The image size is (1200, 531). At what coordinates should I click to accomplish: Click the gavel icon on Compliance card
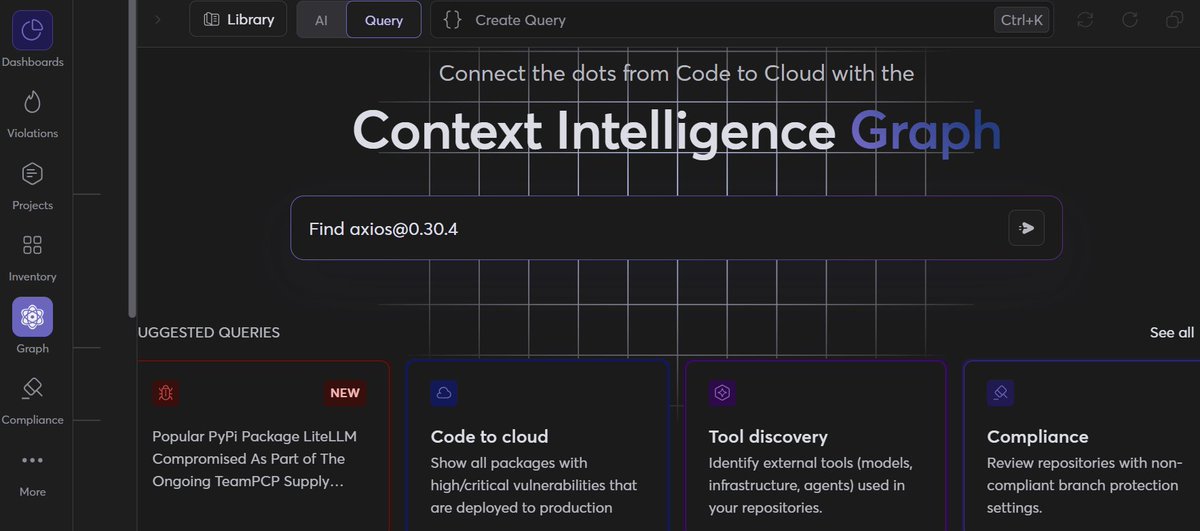(1000, 393)
